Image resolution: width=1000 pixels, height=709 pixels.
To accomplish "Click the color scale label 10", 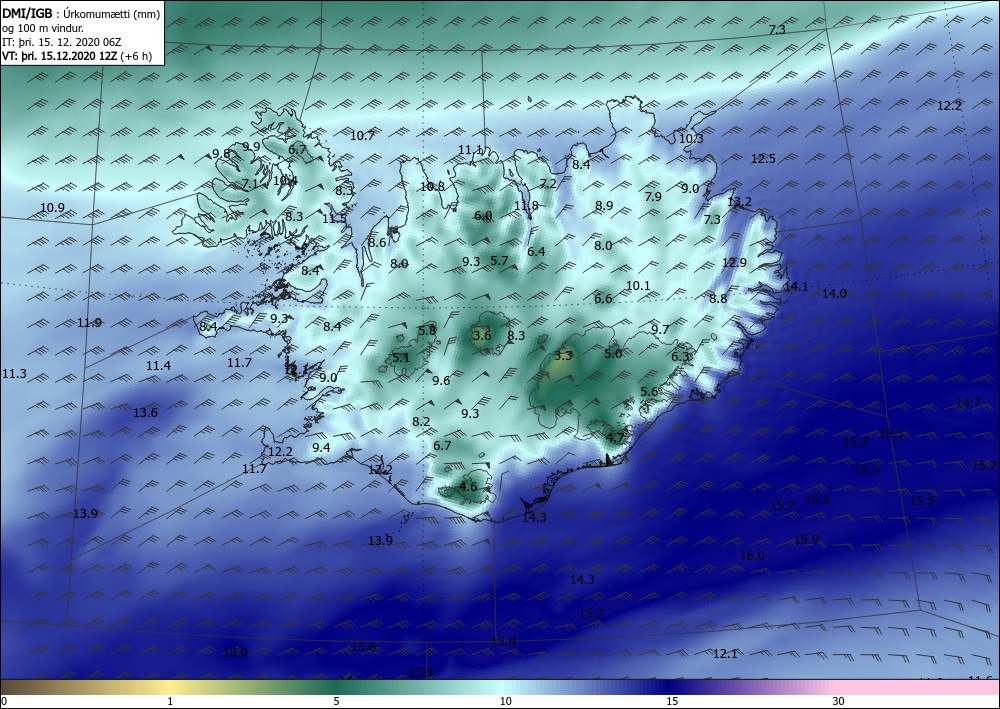I will [505, 701].
